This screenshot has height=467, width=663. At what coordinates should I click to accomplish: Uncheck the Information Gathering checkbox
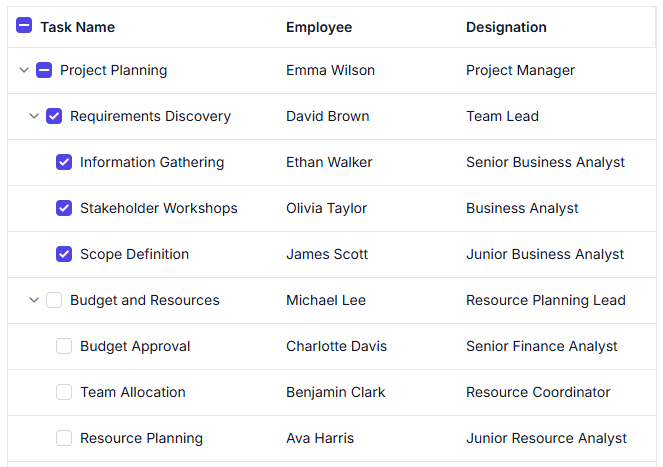(64, 162)
